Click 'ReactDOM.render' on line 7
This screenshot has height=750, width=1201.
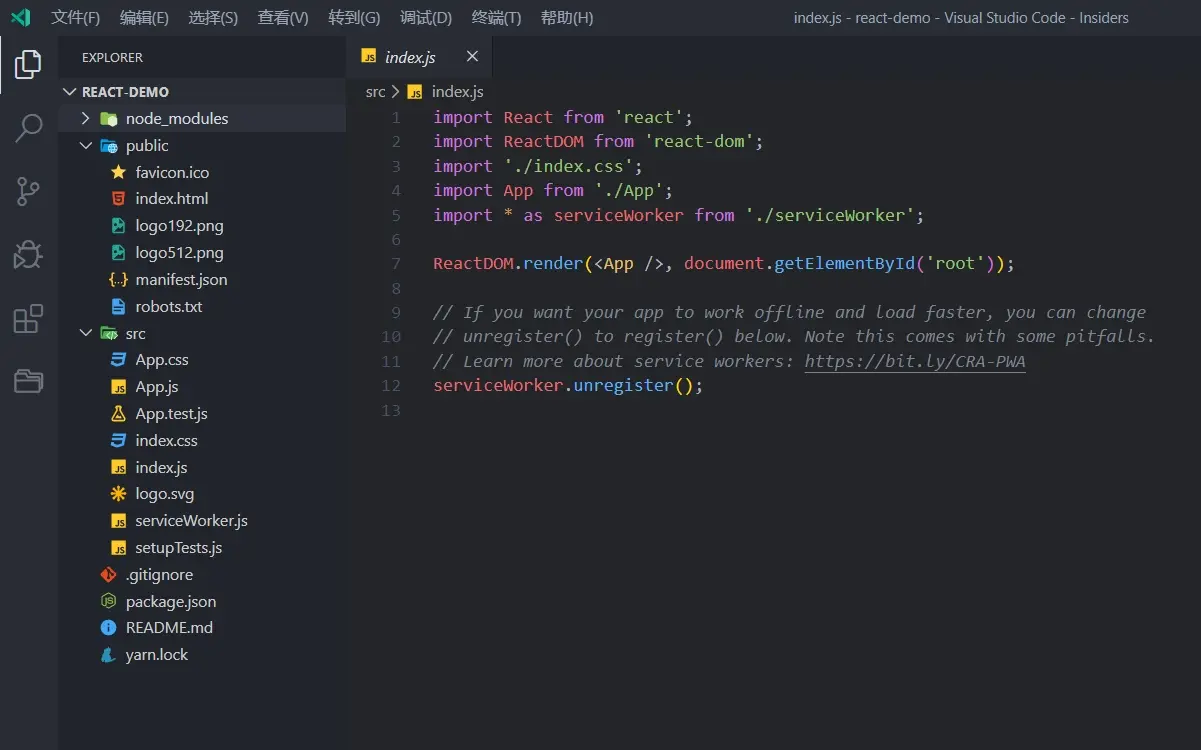coord(508,264)
